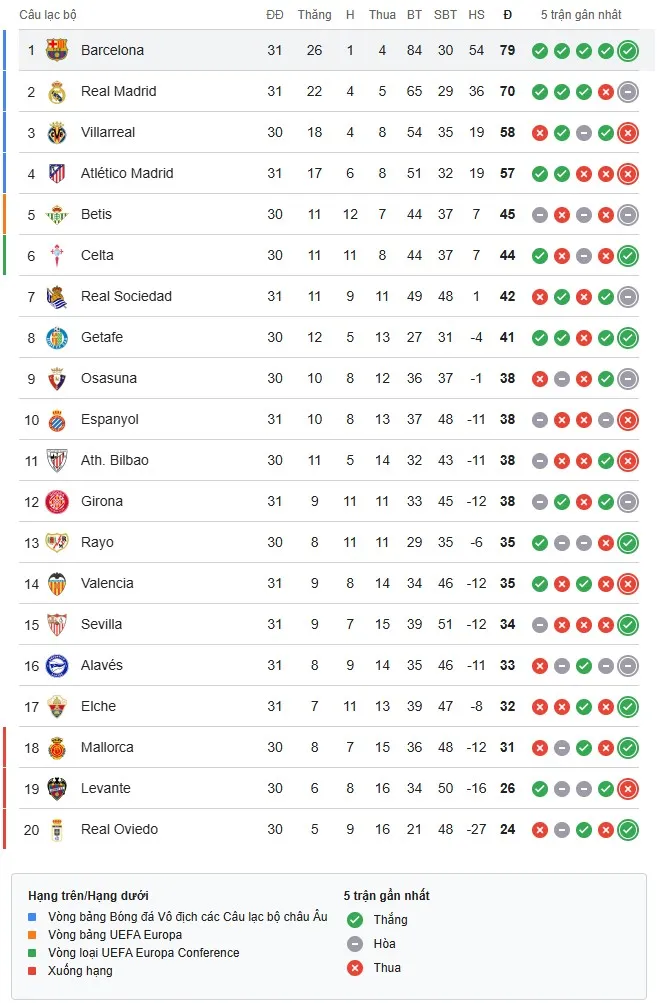Screen dimensions: 657x1003
Task: Click the Espanyol club badge
Action: pos(58,419)
